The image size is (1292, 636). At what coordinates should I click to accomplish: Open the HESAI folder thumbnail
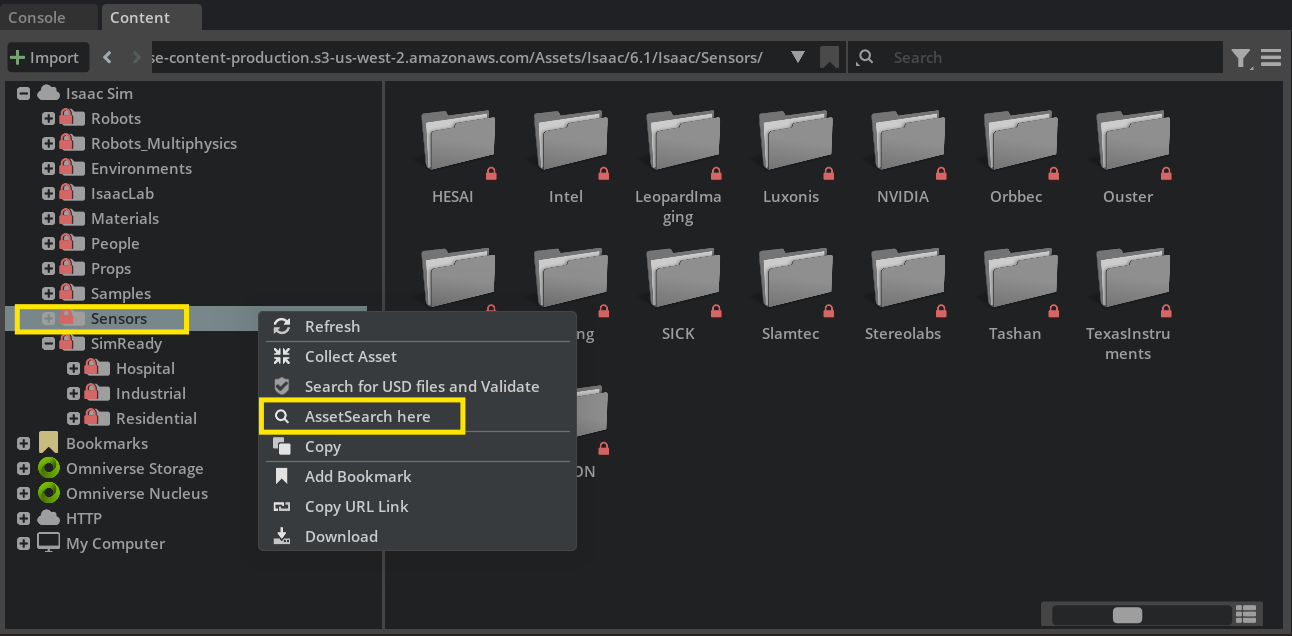[458, 143]
